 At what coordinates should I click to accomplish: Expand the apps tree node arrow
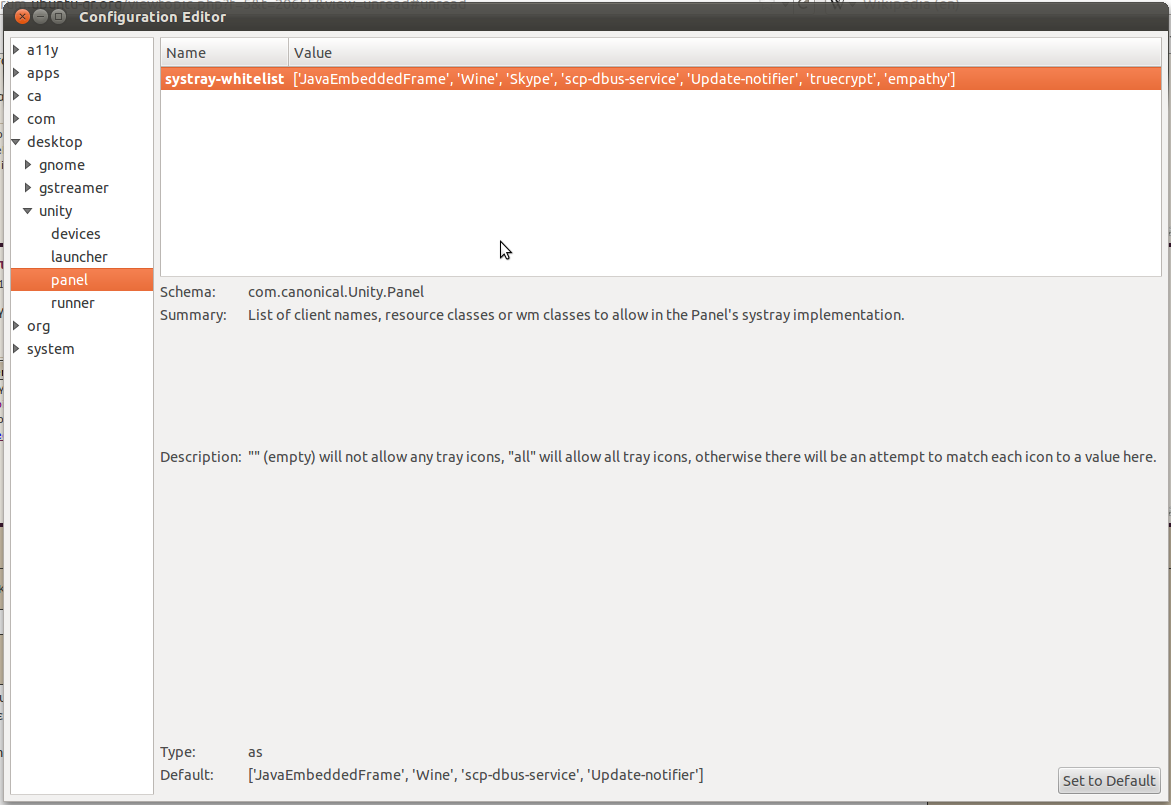(16, 73)
